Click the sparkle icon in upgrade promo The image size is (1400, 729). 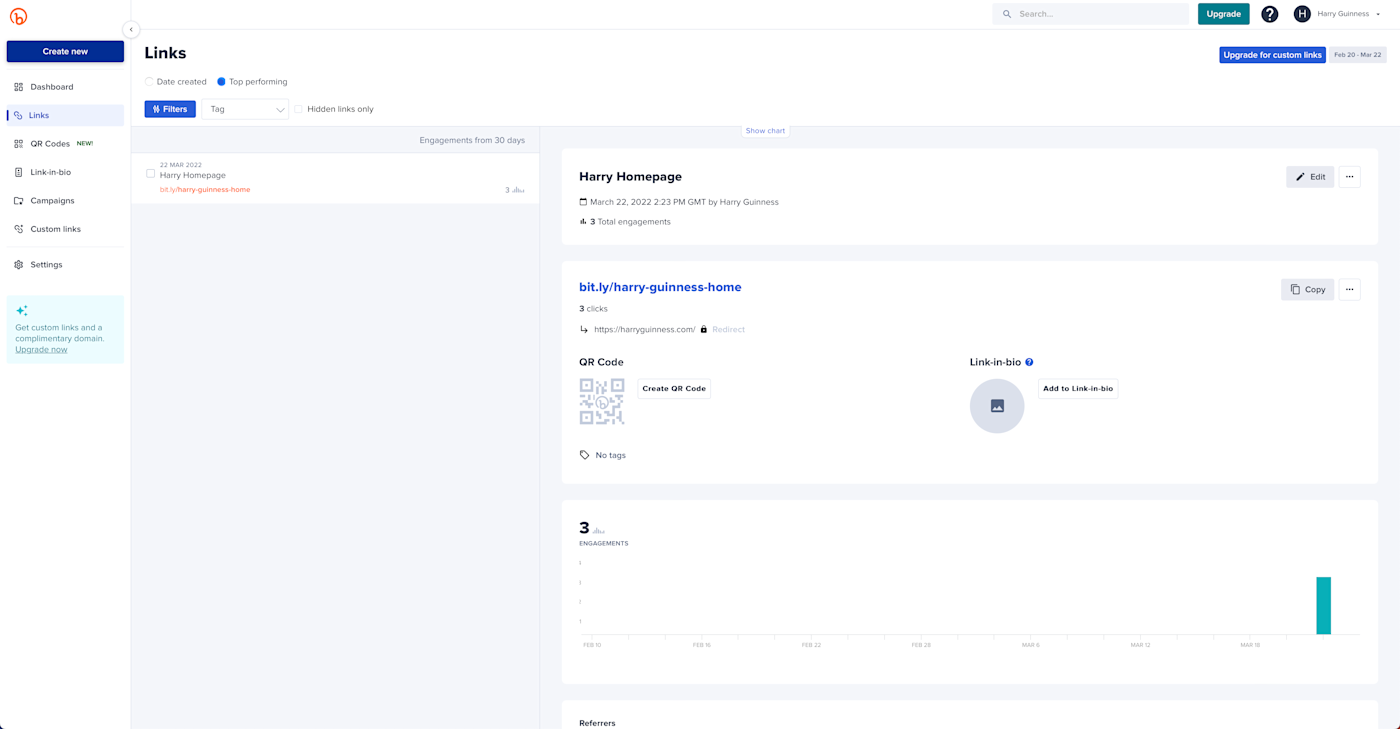point(22,310)
